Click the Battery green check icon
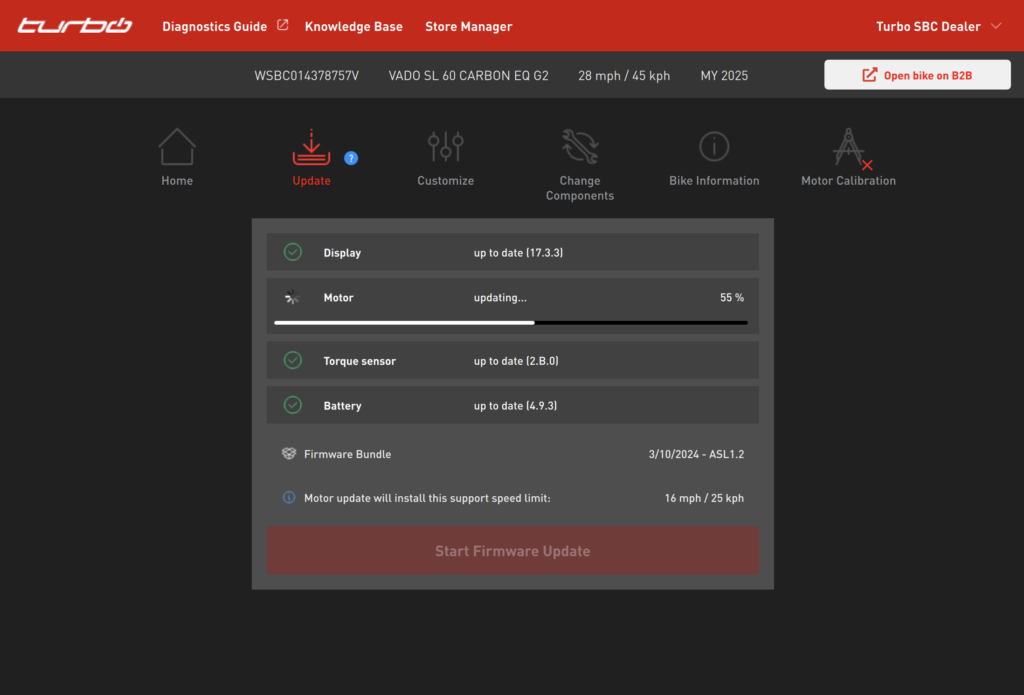1024x695 pixels. pos(293,405)
